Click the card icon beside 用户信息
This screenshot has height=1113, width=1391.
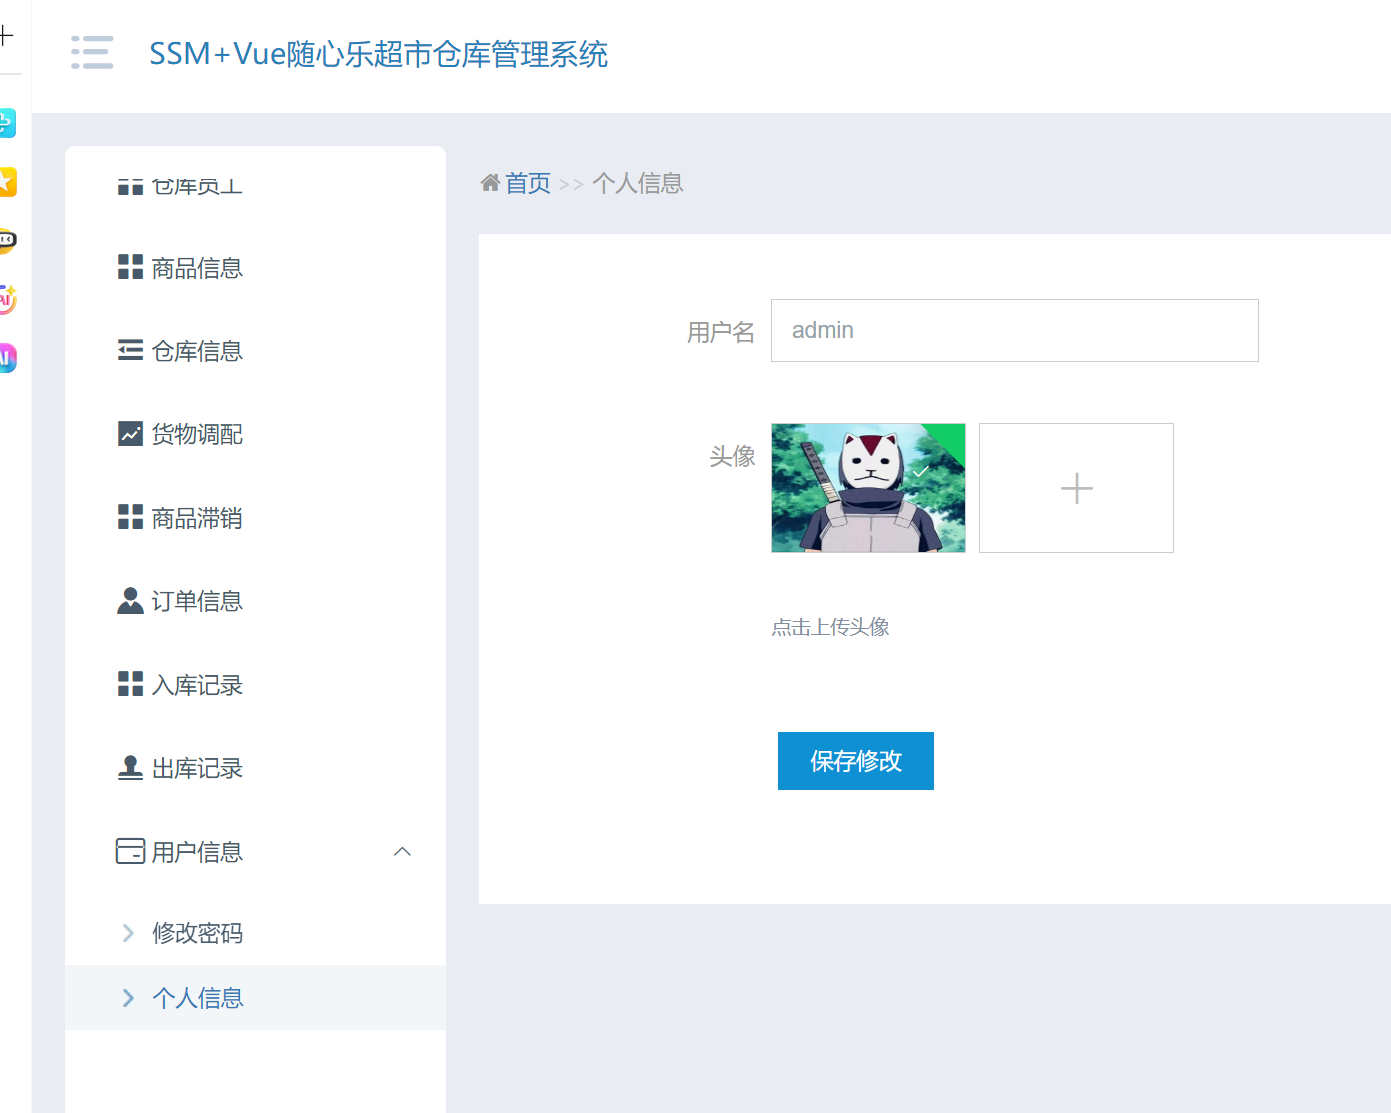coord(130,851)
